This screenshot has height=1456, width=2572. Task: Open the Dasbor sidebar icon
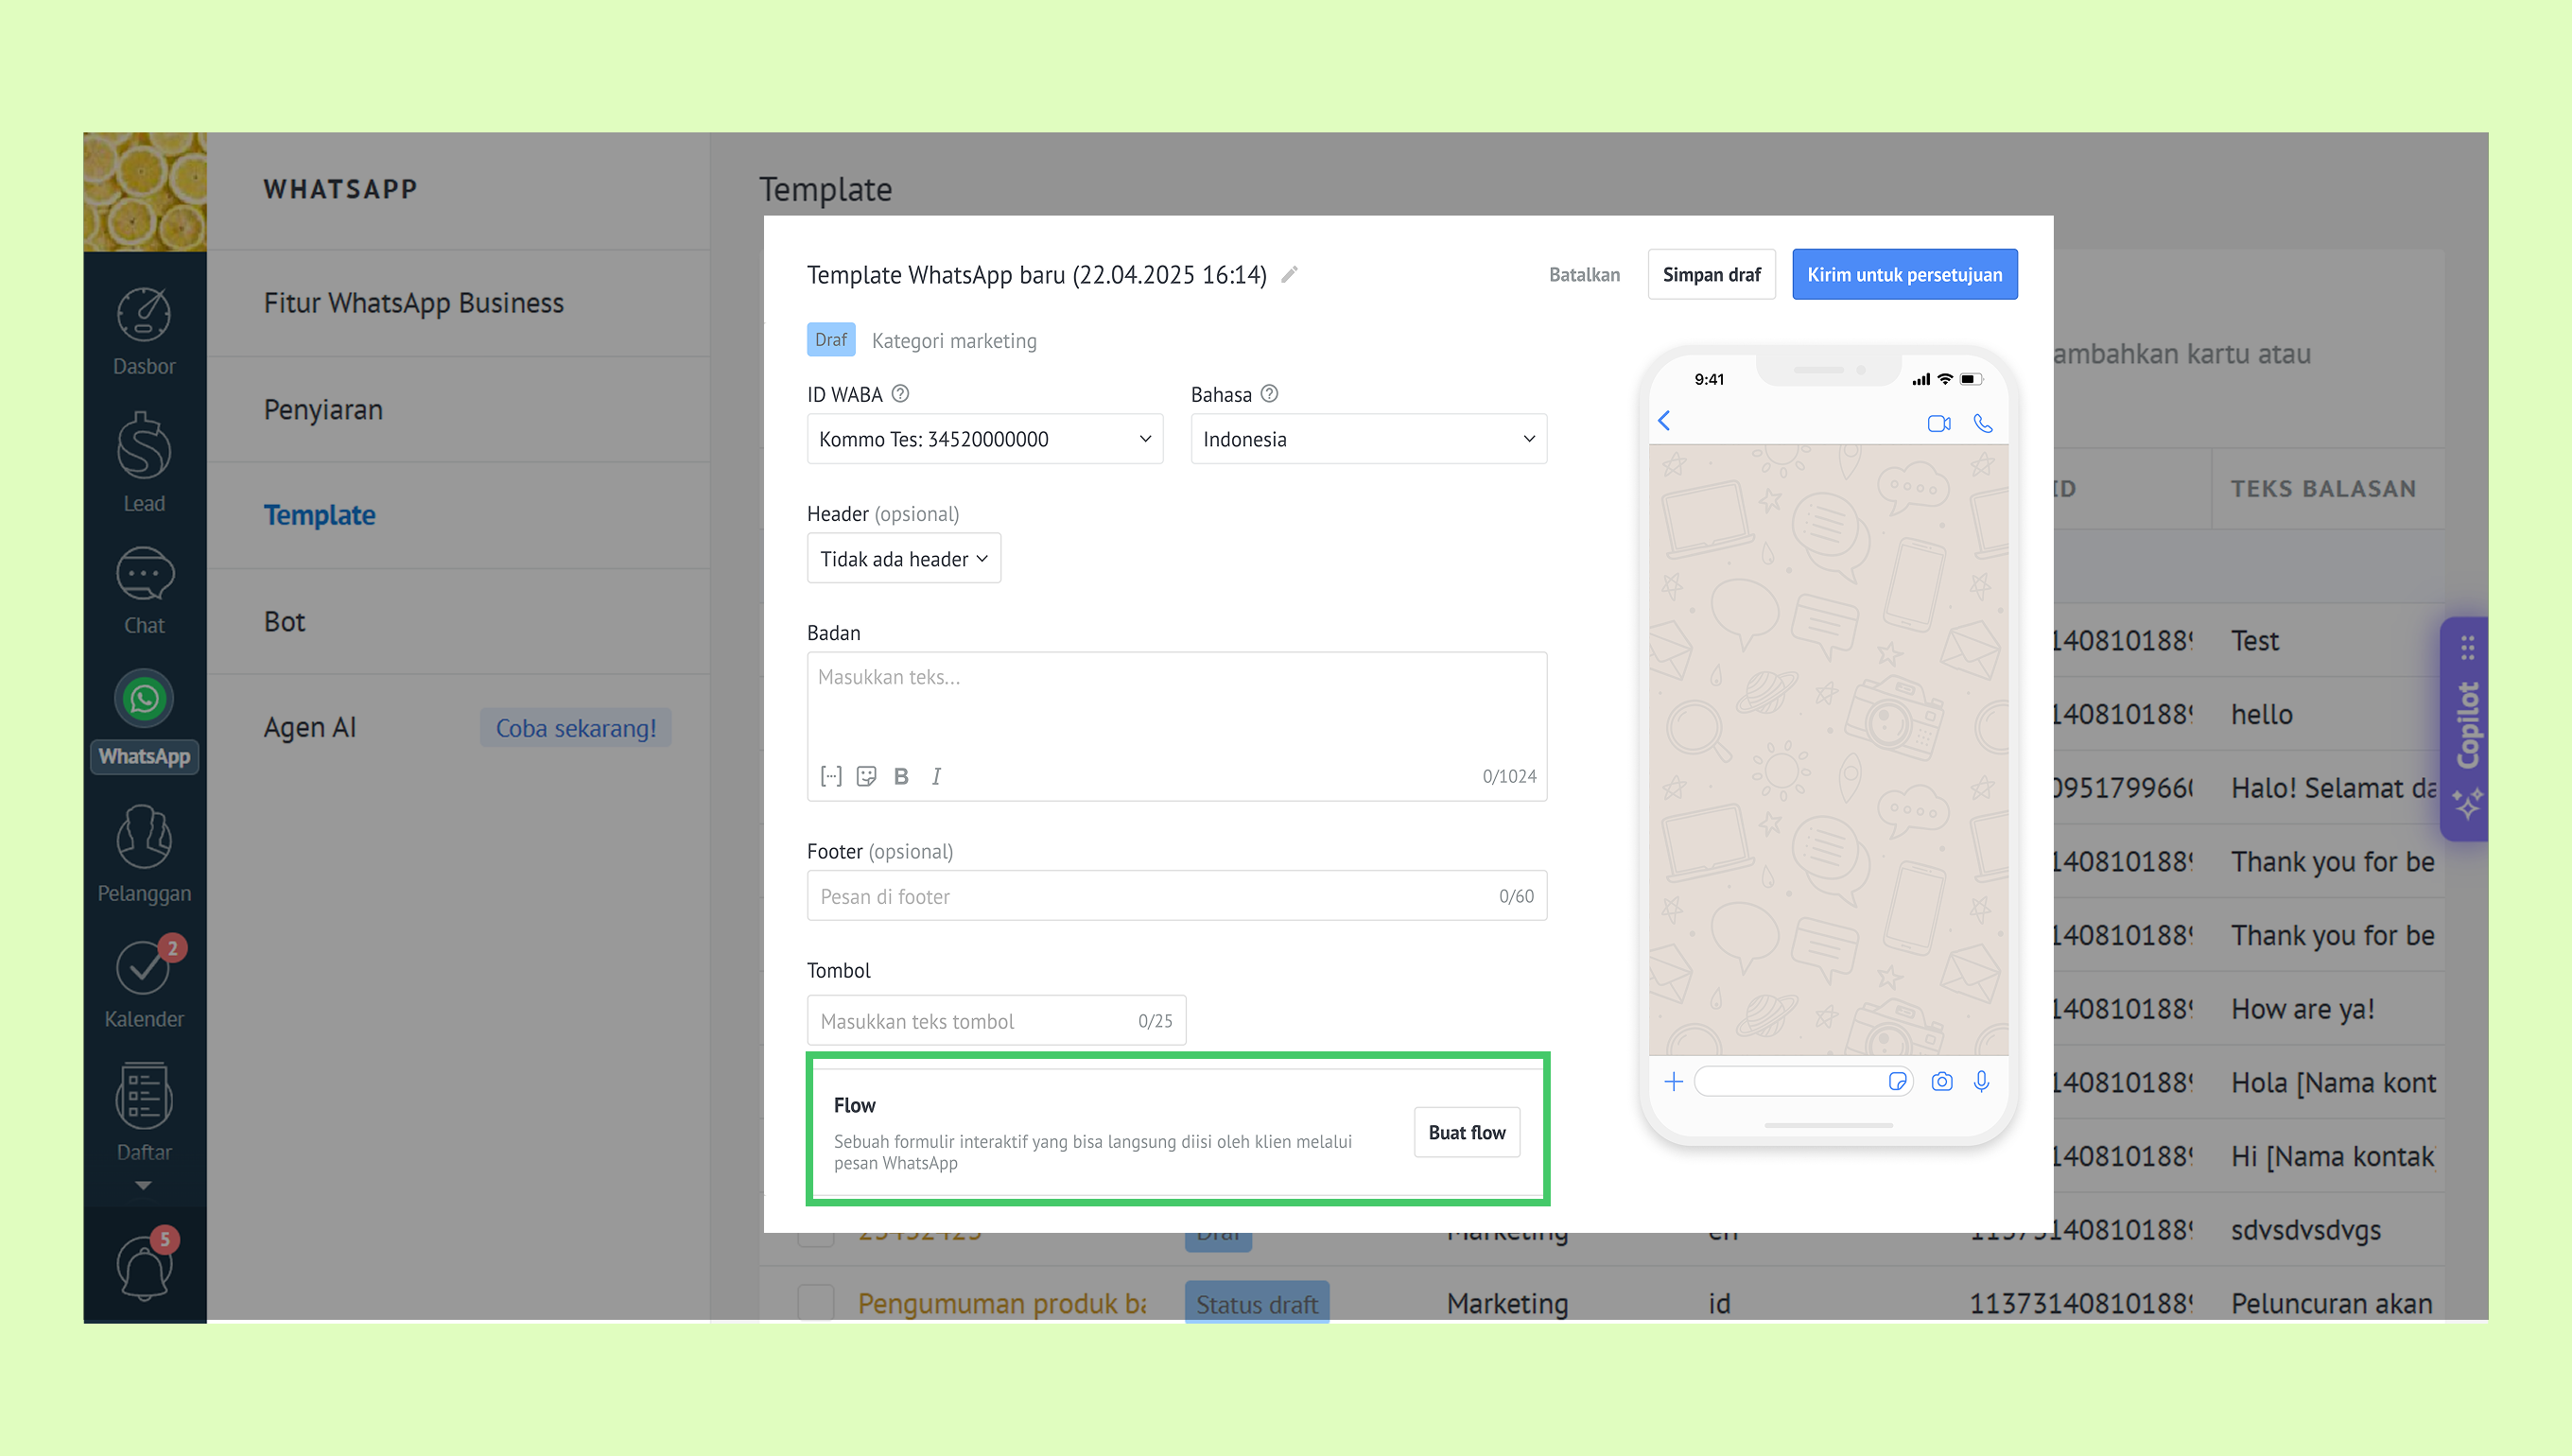pyautogui.click(x=144, y=316)
